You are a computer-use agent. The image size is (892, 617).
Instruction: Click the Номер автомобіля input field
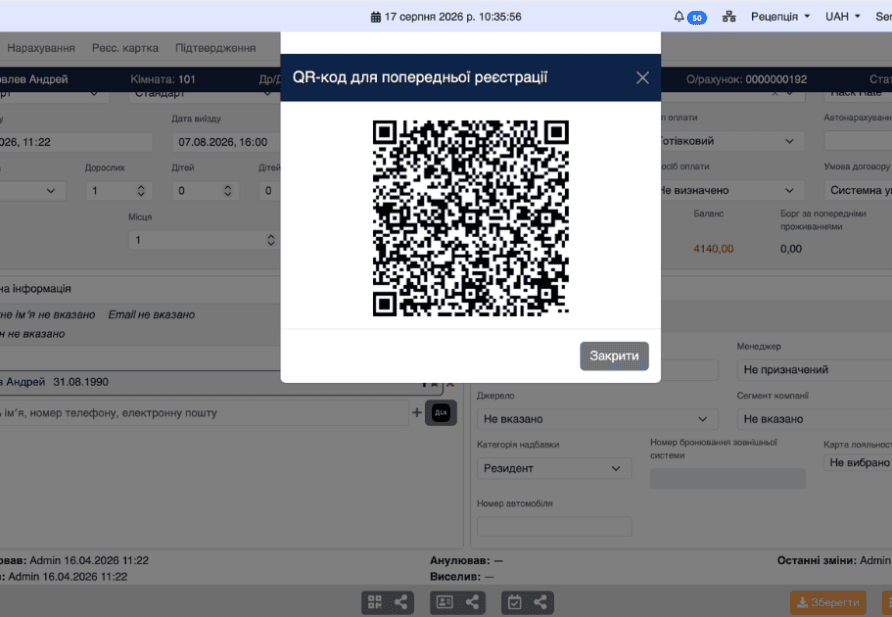[x=554, y=527]
